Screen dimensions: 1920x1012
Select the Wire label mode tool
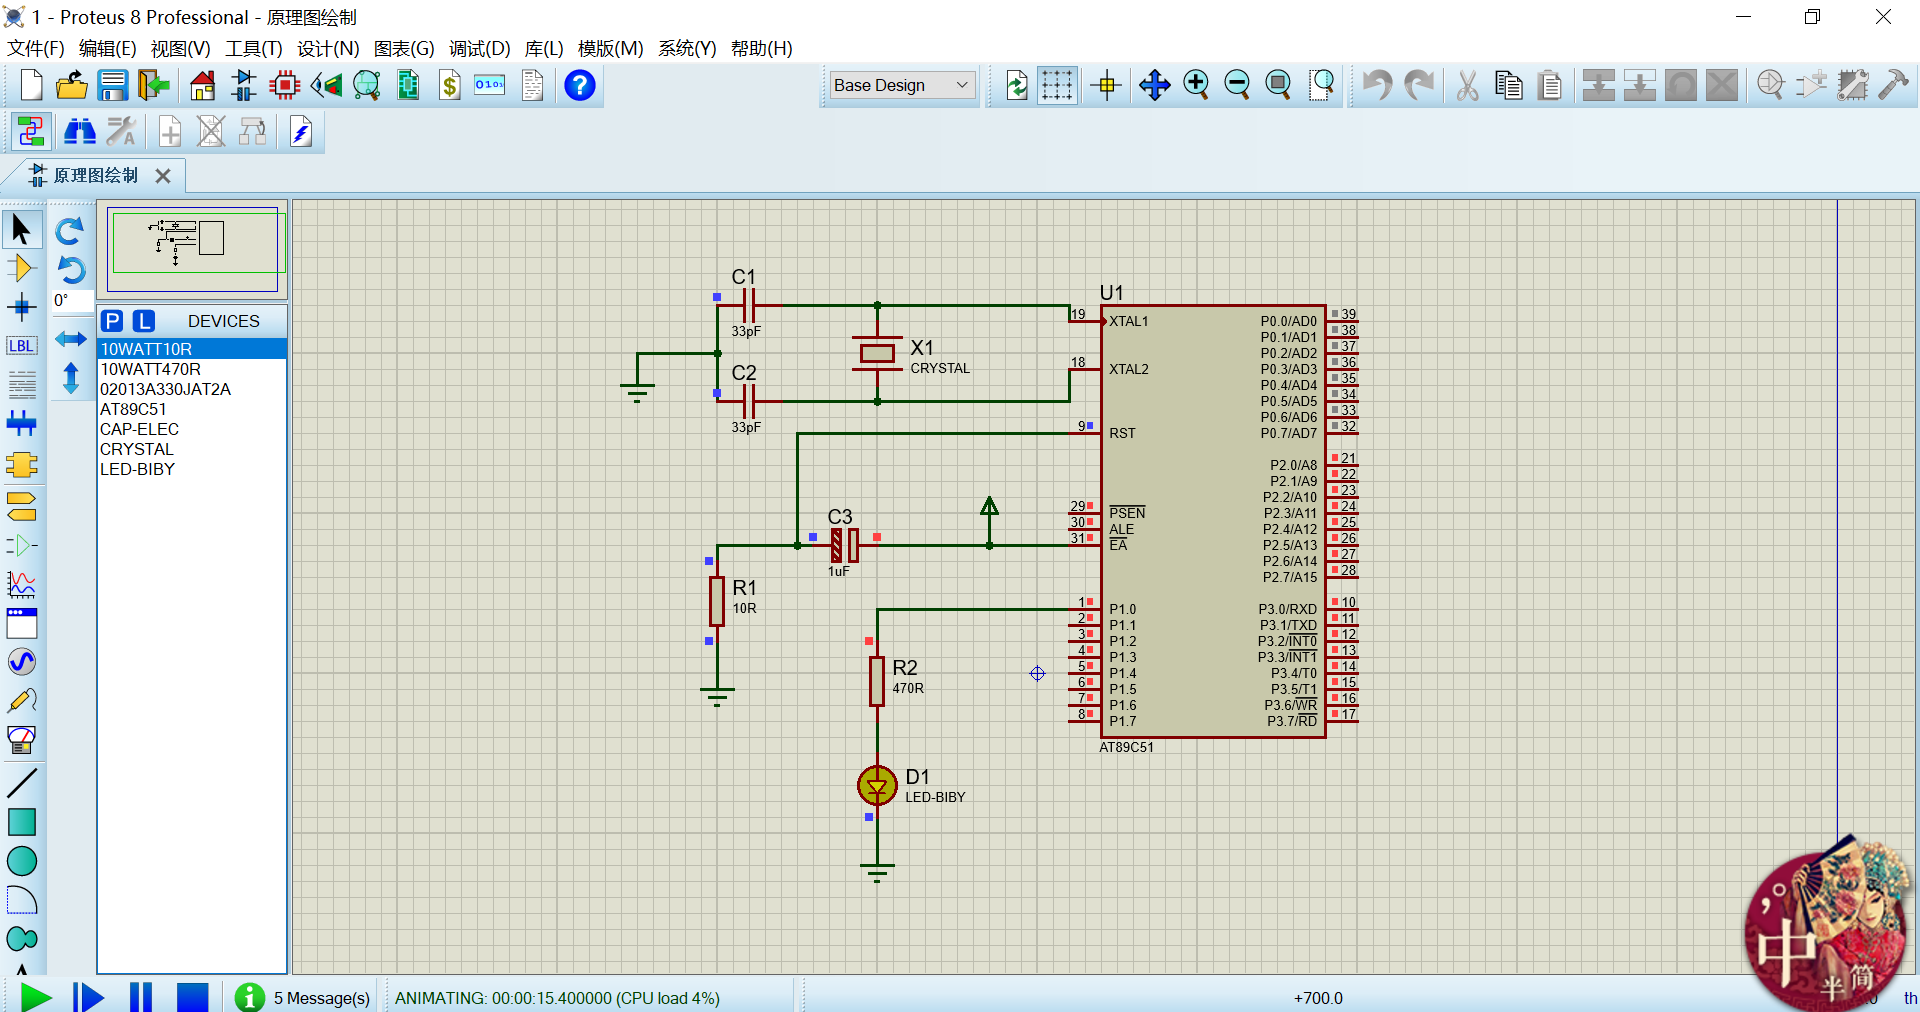21,346
